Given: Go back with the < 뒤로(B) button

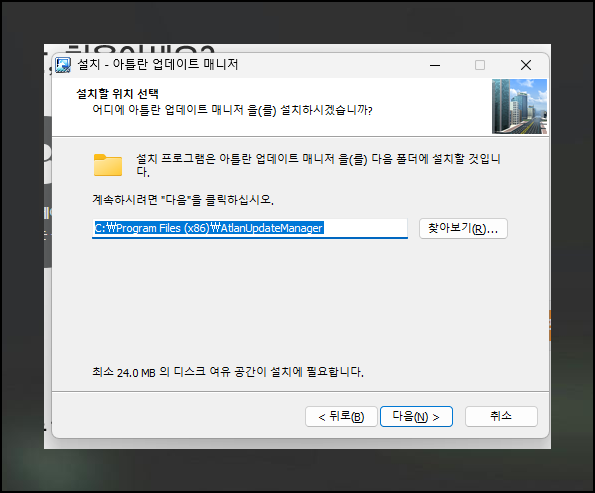Looking at the screenshot, I should coord(341,417).
